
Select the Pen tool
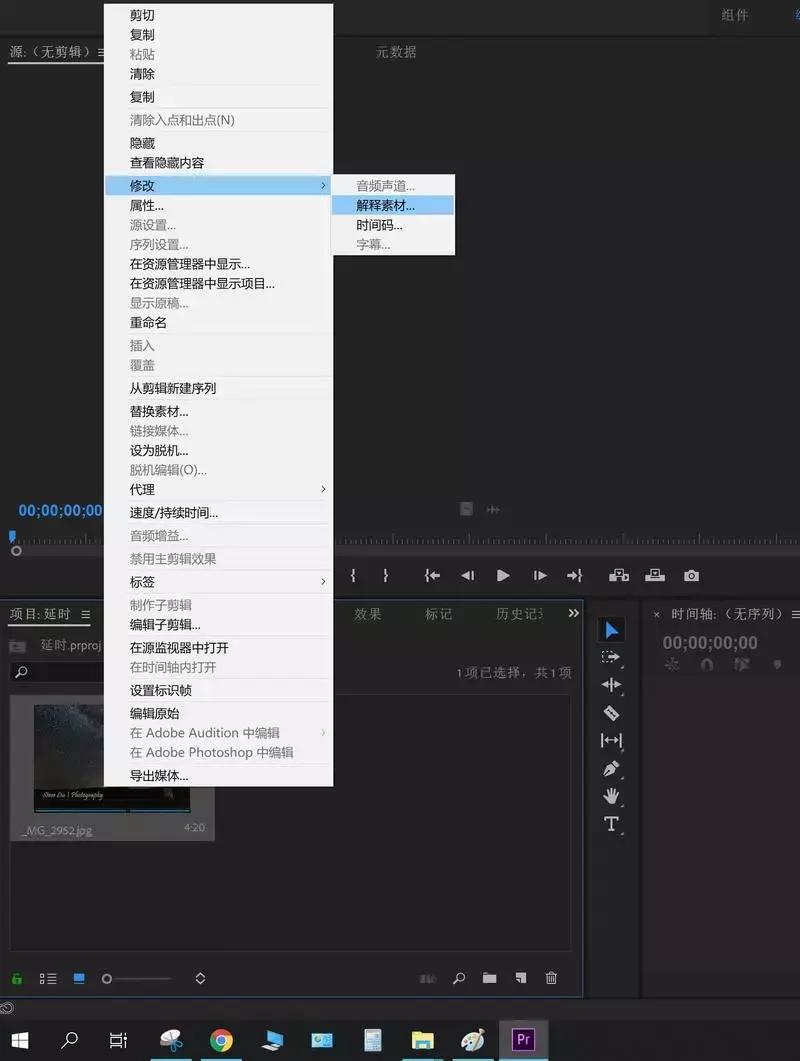pos(611,768)
